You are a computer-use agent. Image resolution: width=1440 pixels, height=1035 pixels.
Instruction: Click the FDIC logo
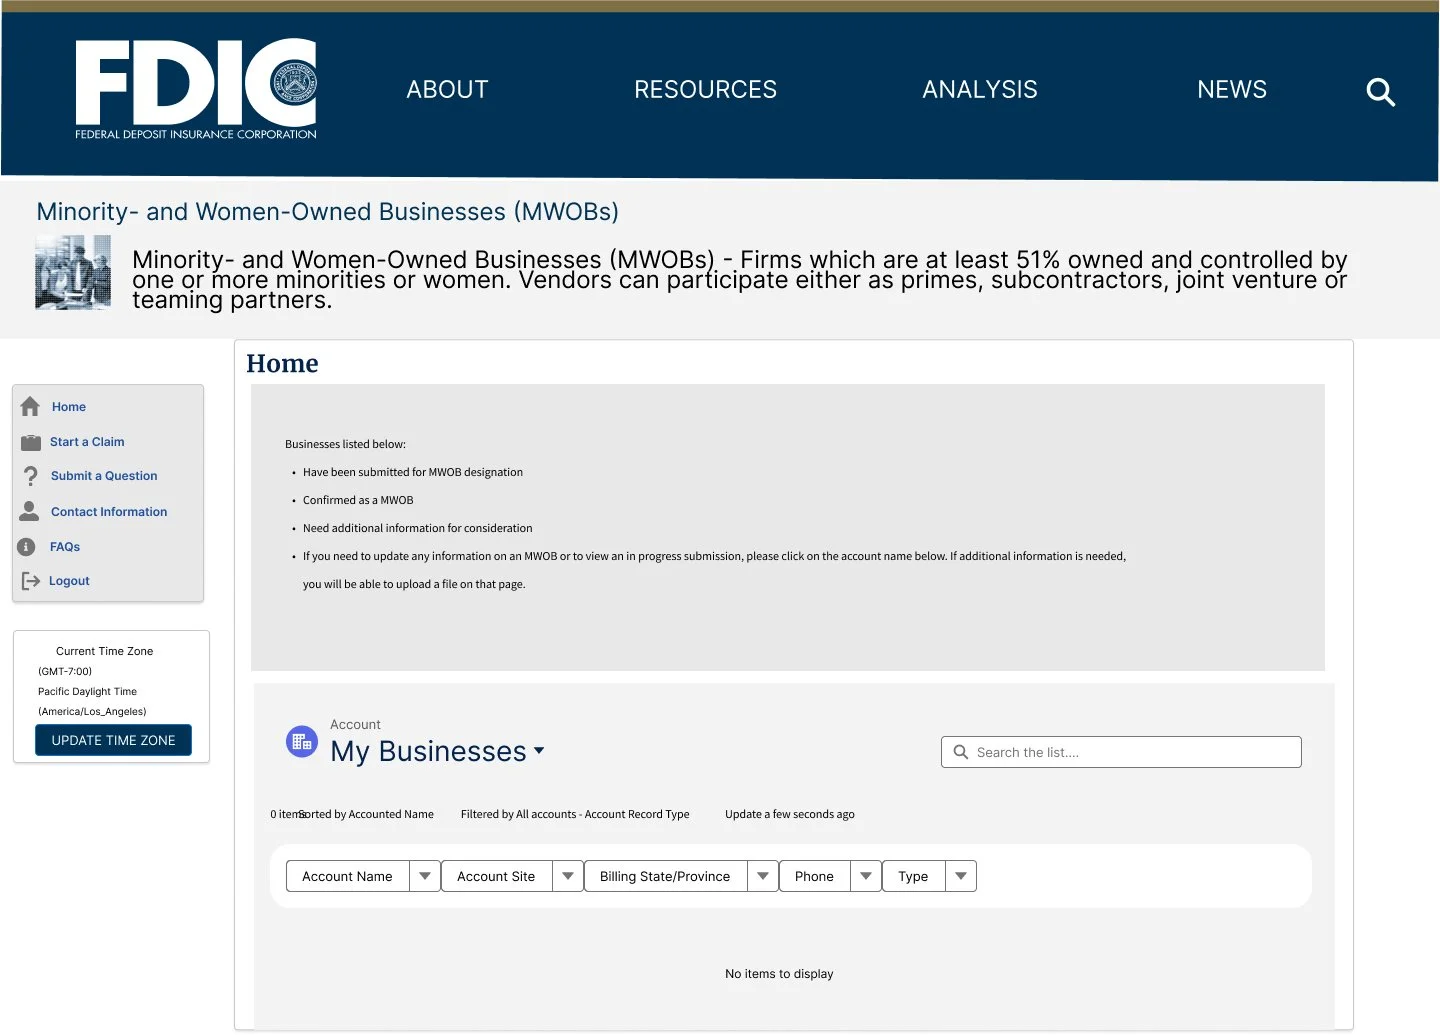point(196,89)
